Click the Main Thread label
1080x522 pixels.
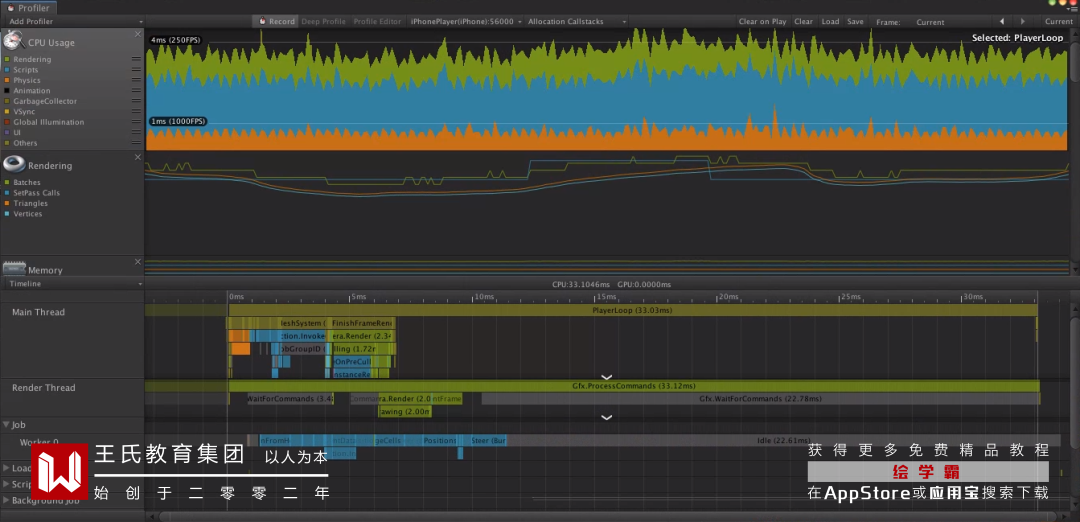coord(38,312)
